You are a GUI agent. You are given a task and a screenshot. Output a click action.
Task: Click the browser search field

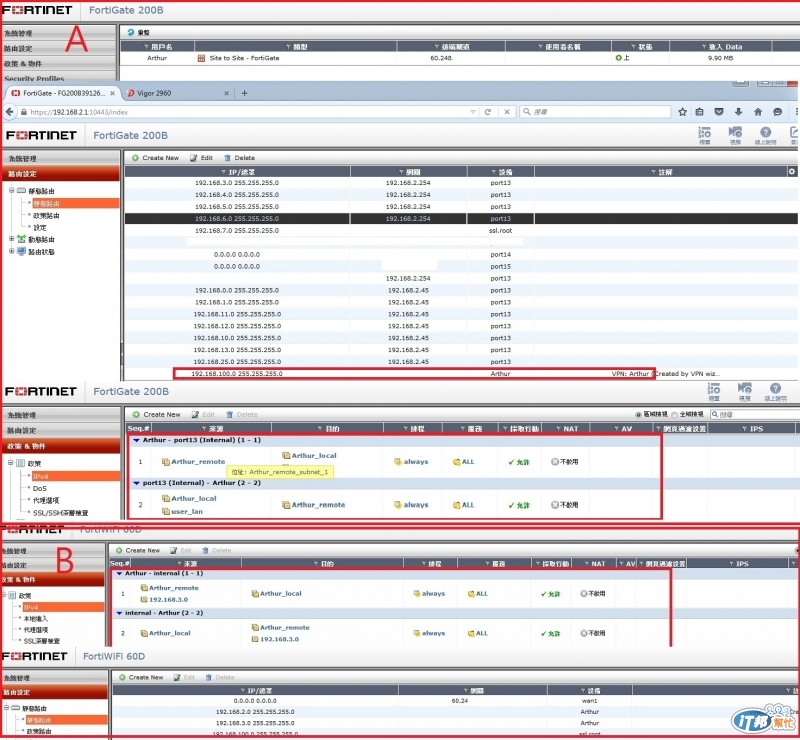595,112
